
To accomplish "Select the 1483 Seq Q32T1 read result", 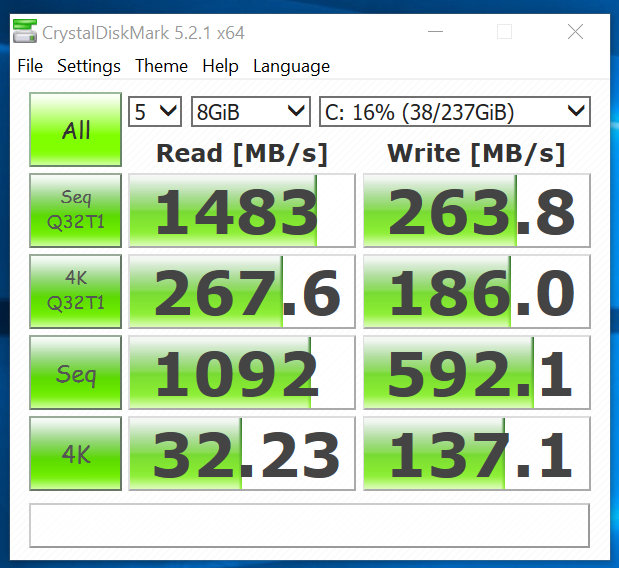I will click(242, 210).
